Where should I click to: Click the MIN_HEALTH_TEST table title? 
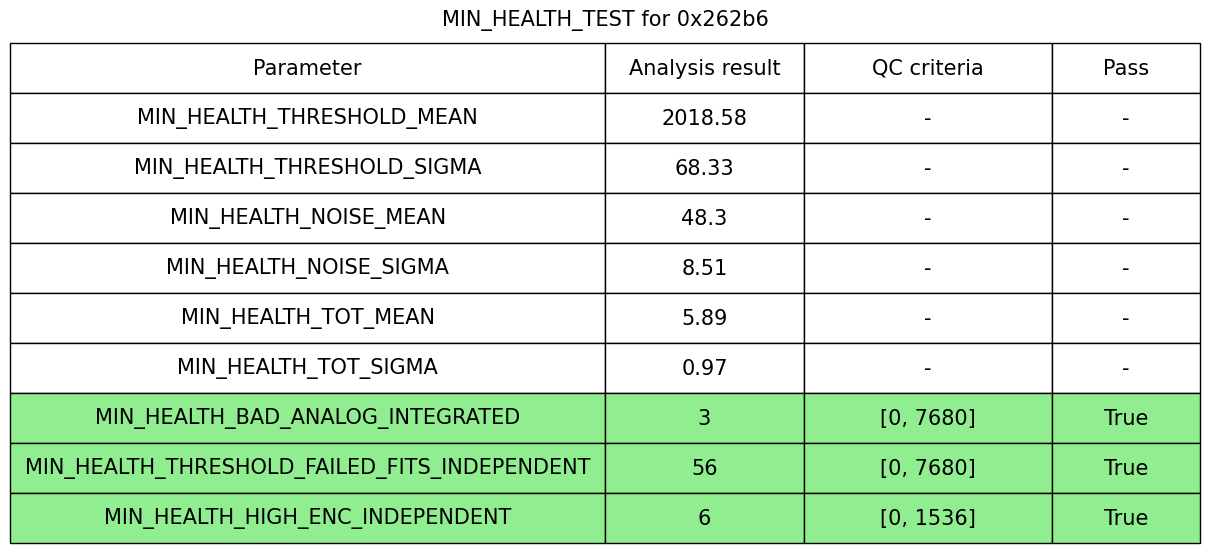[605, 19]
